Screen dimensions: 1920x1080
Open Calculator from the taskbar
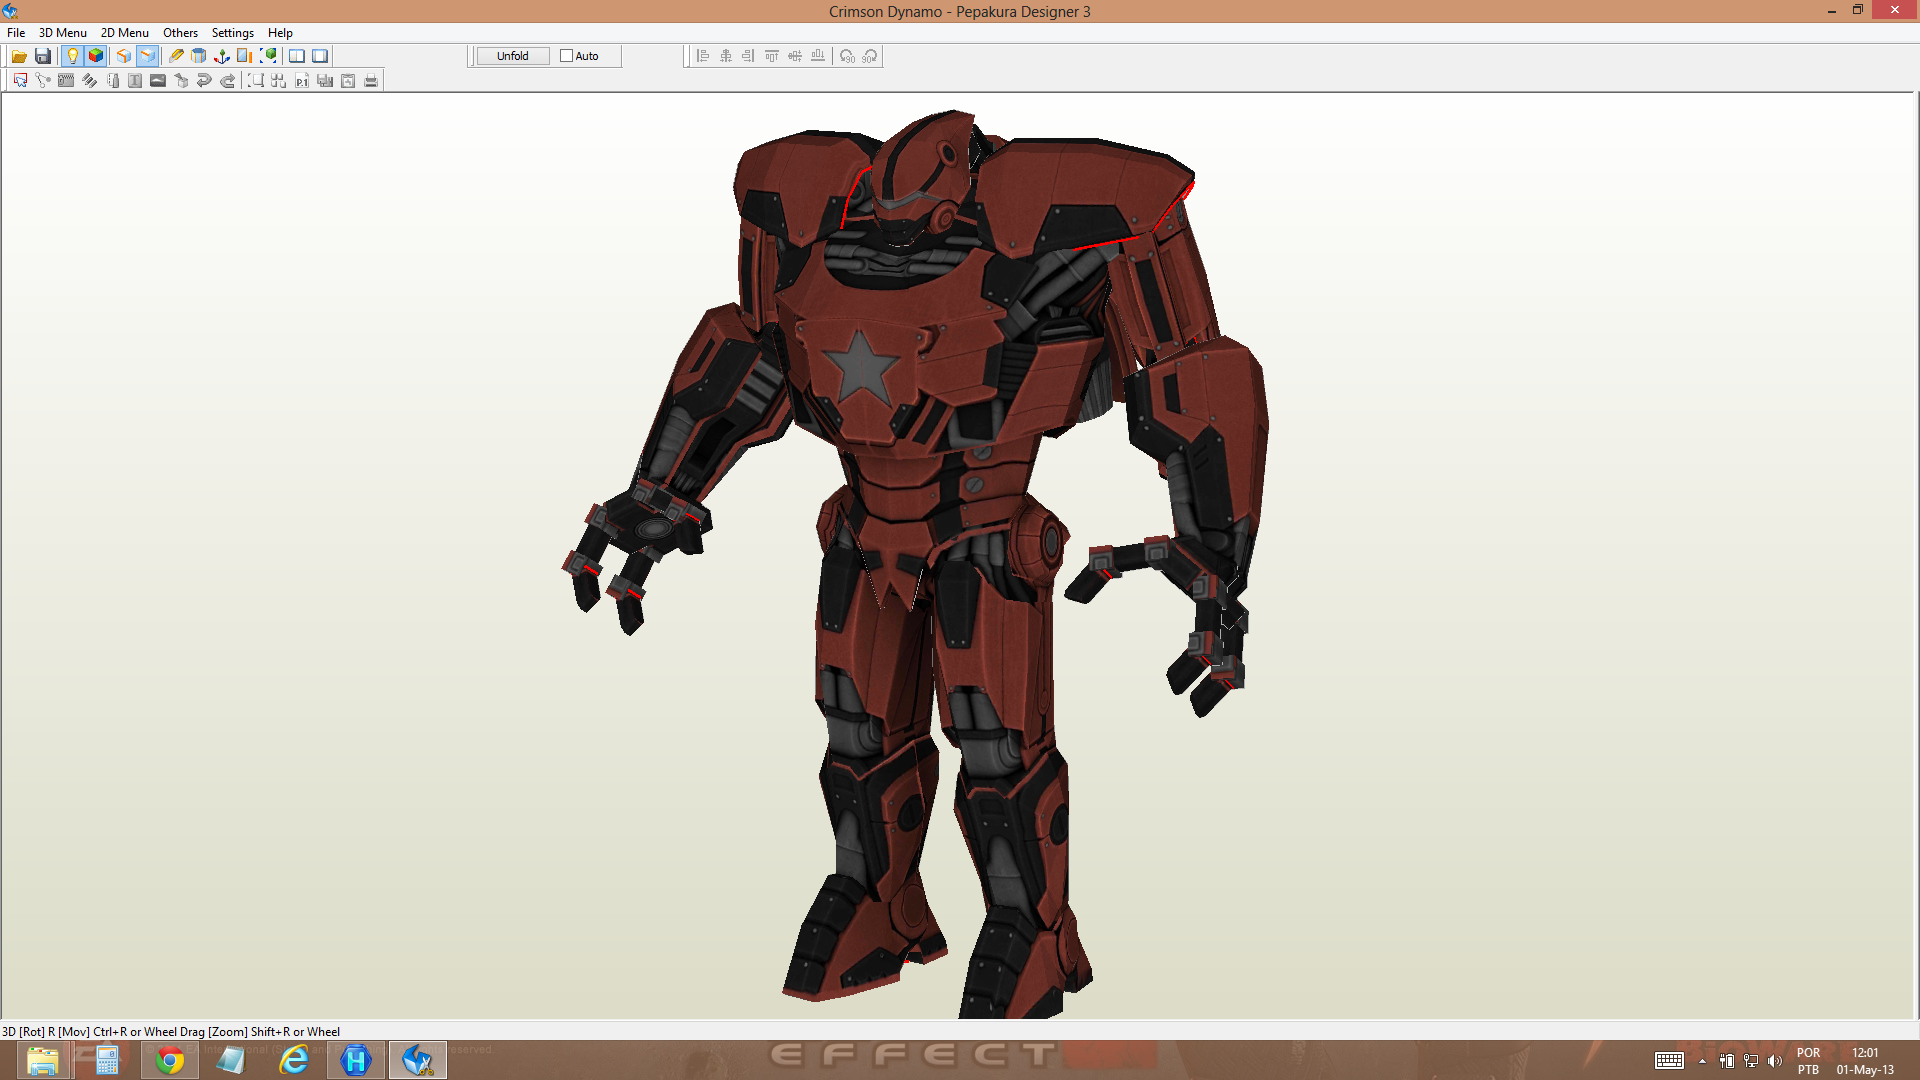click(107, 1060)
